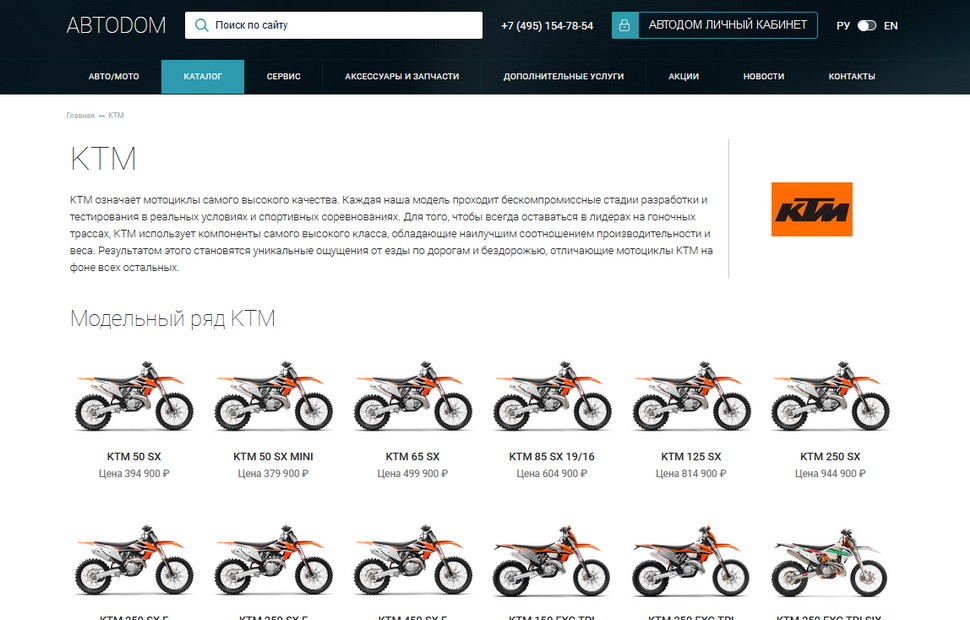Screen dimensions: 970x620
Task: Open the KTM 50 SX MINI bike thumbnail
Action: [x=273, y=396]
